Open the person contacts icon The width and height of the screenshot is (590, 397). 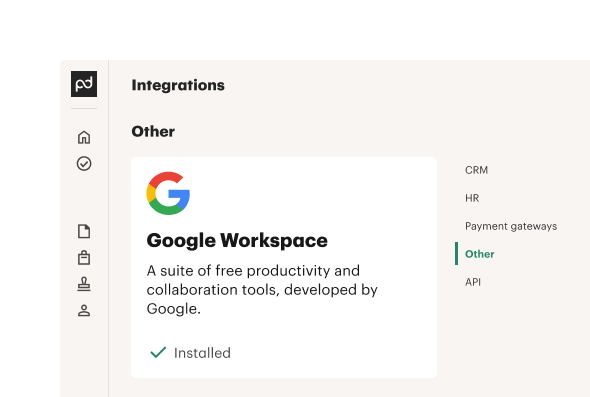click(x=84, y=310)
